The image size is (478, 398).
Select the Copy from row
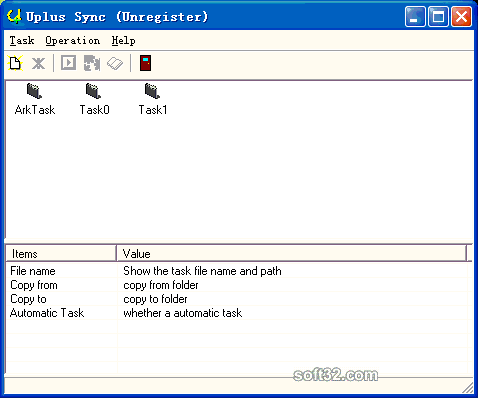pos(237,285)
